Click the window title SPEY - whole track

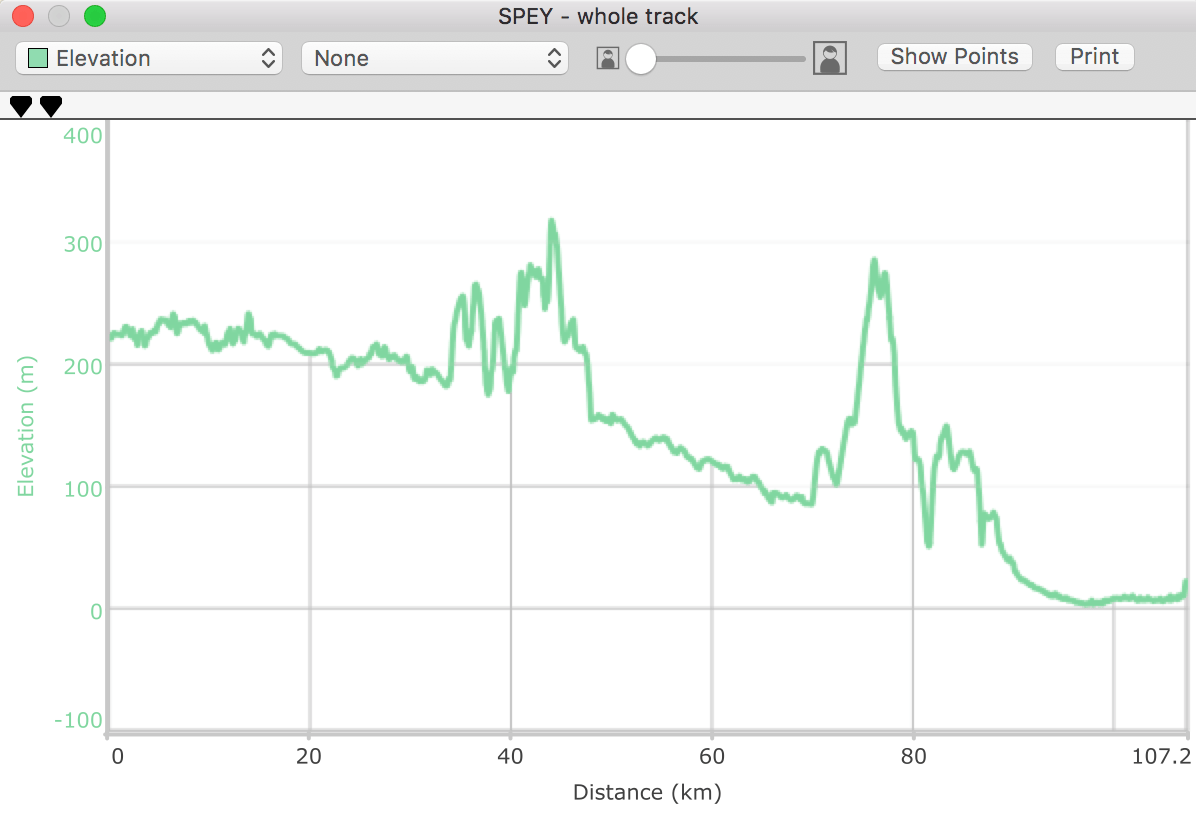(x=598, y=17)
